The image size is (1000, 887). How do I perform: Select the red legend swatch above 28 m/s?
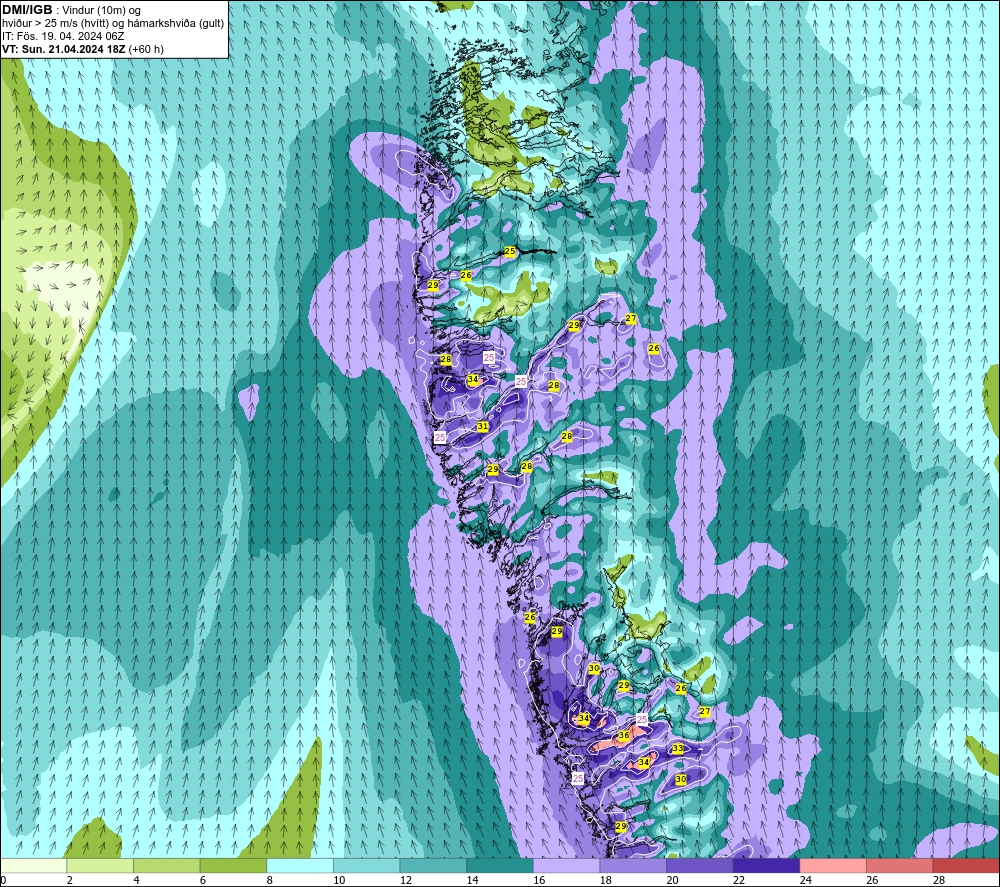[x=966, y=866]
